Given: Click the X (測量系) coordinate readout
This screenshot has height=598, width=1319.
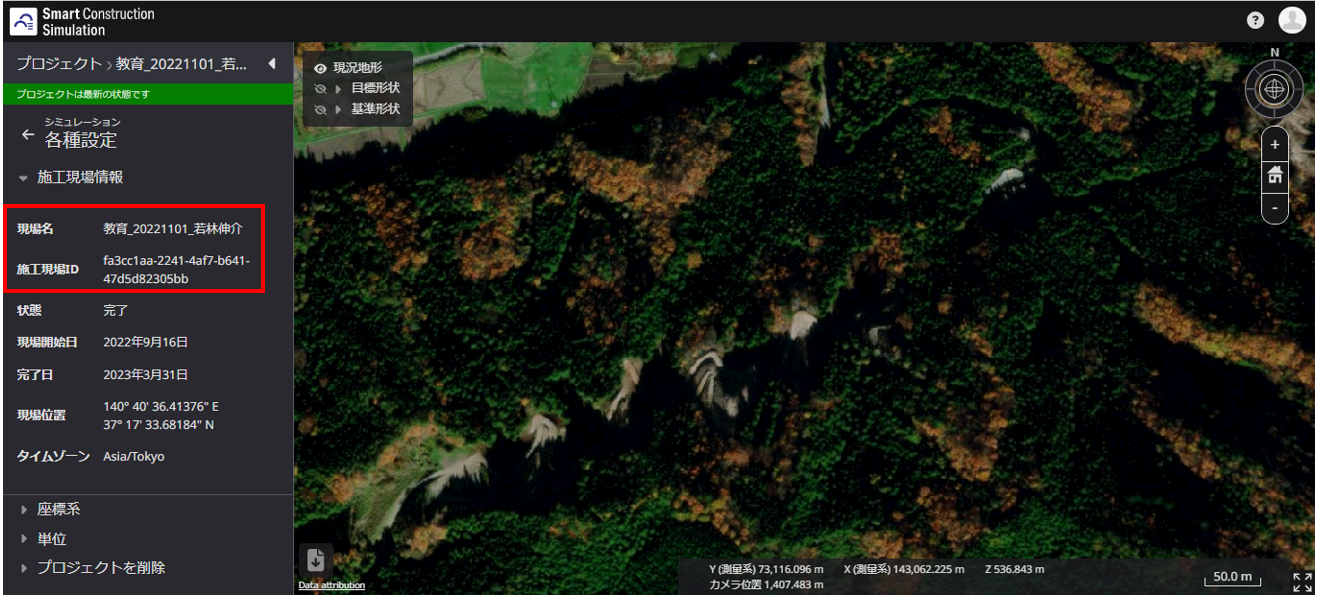Looking at the screenshot, I should 904,569.
